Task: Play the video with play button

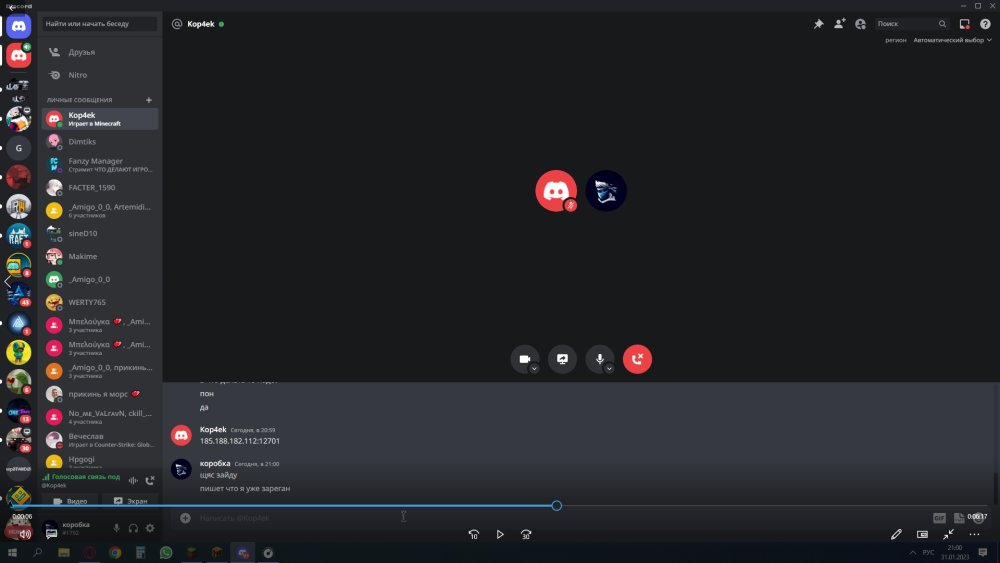Action: pyautogui.click(x=500, y=534)
